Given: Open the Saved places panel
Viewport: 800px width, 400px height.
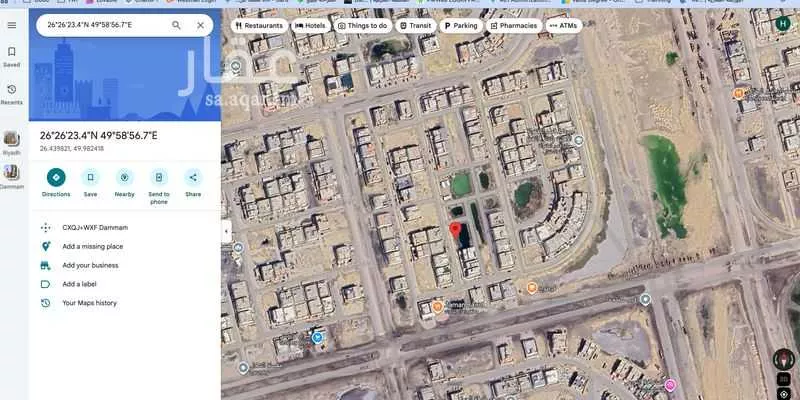Looking at the screenshot, I should click(11, 55).
